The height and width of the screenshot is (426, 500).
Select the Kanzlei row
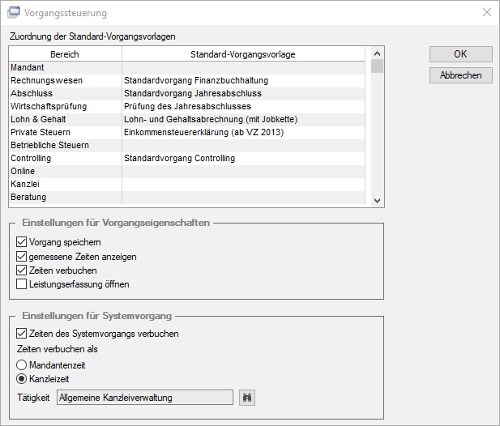[187, 184]
